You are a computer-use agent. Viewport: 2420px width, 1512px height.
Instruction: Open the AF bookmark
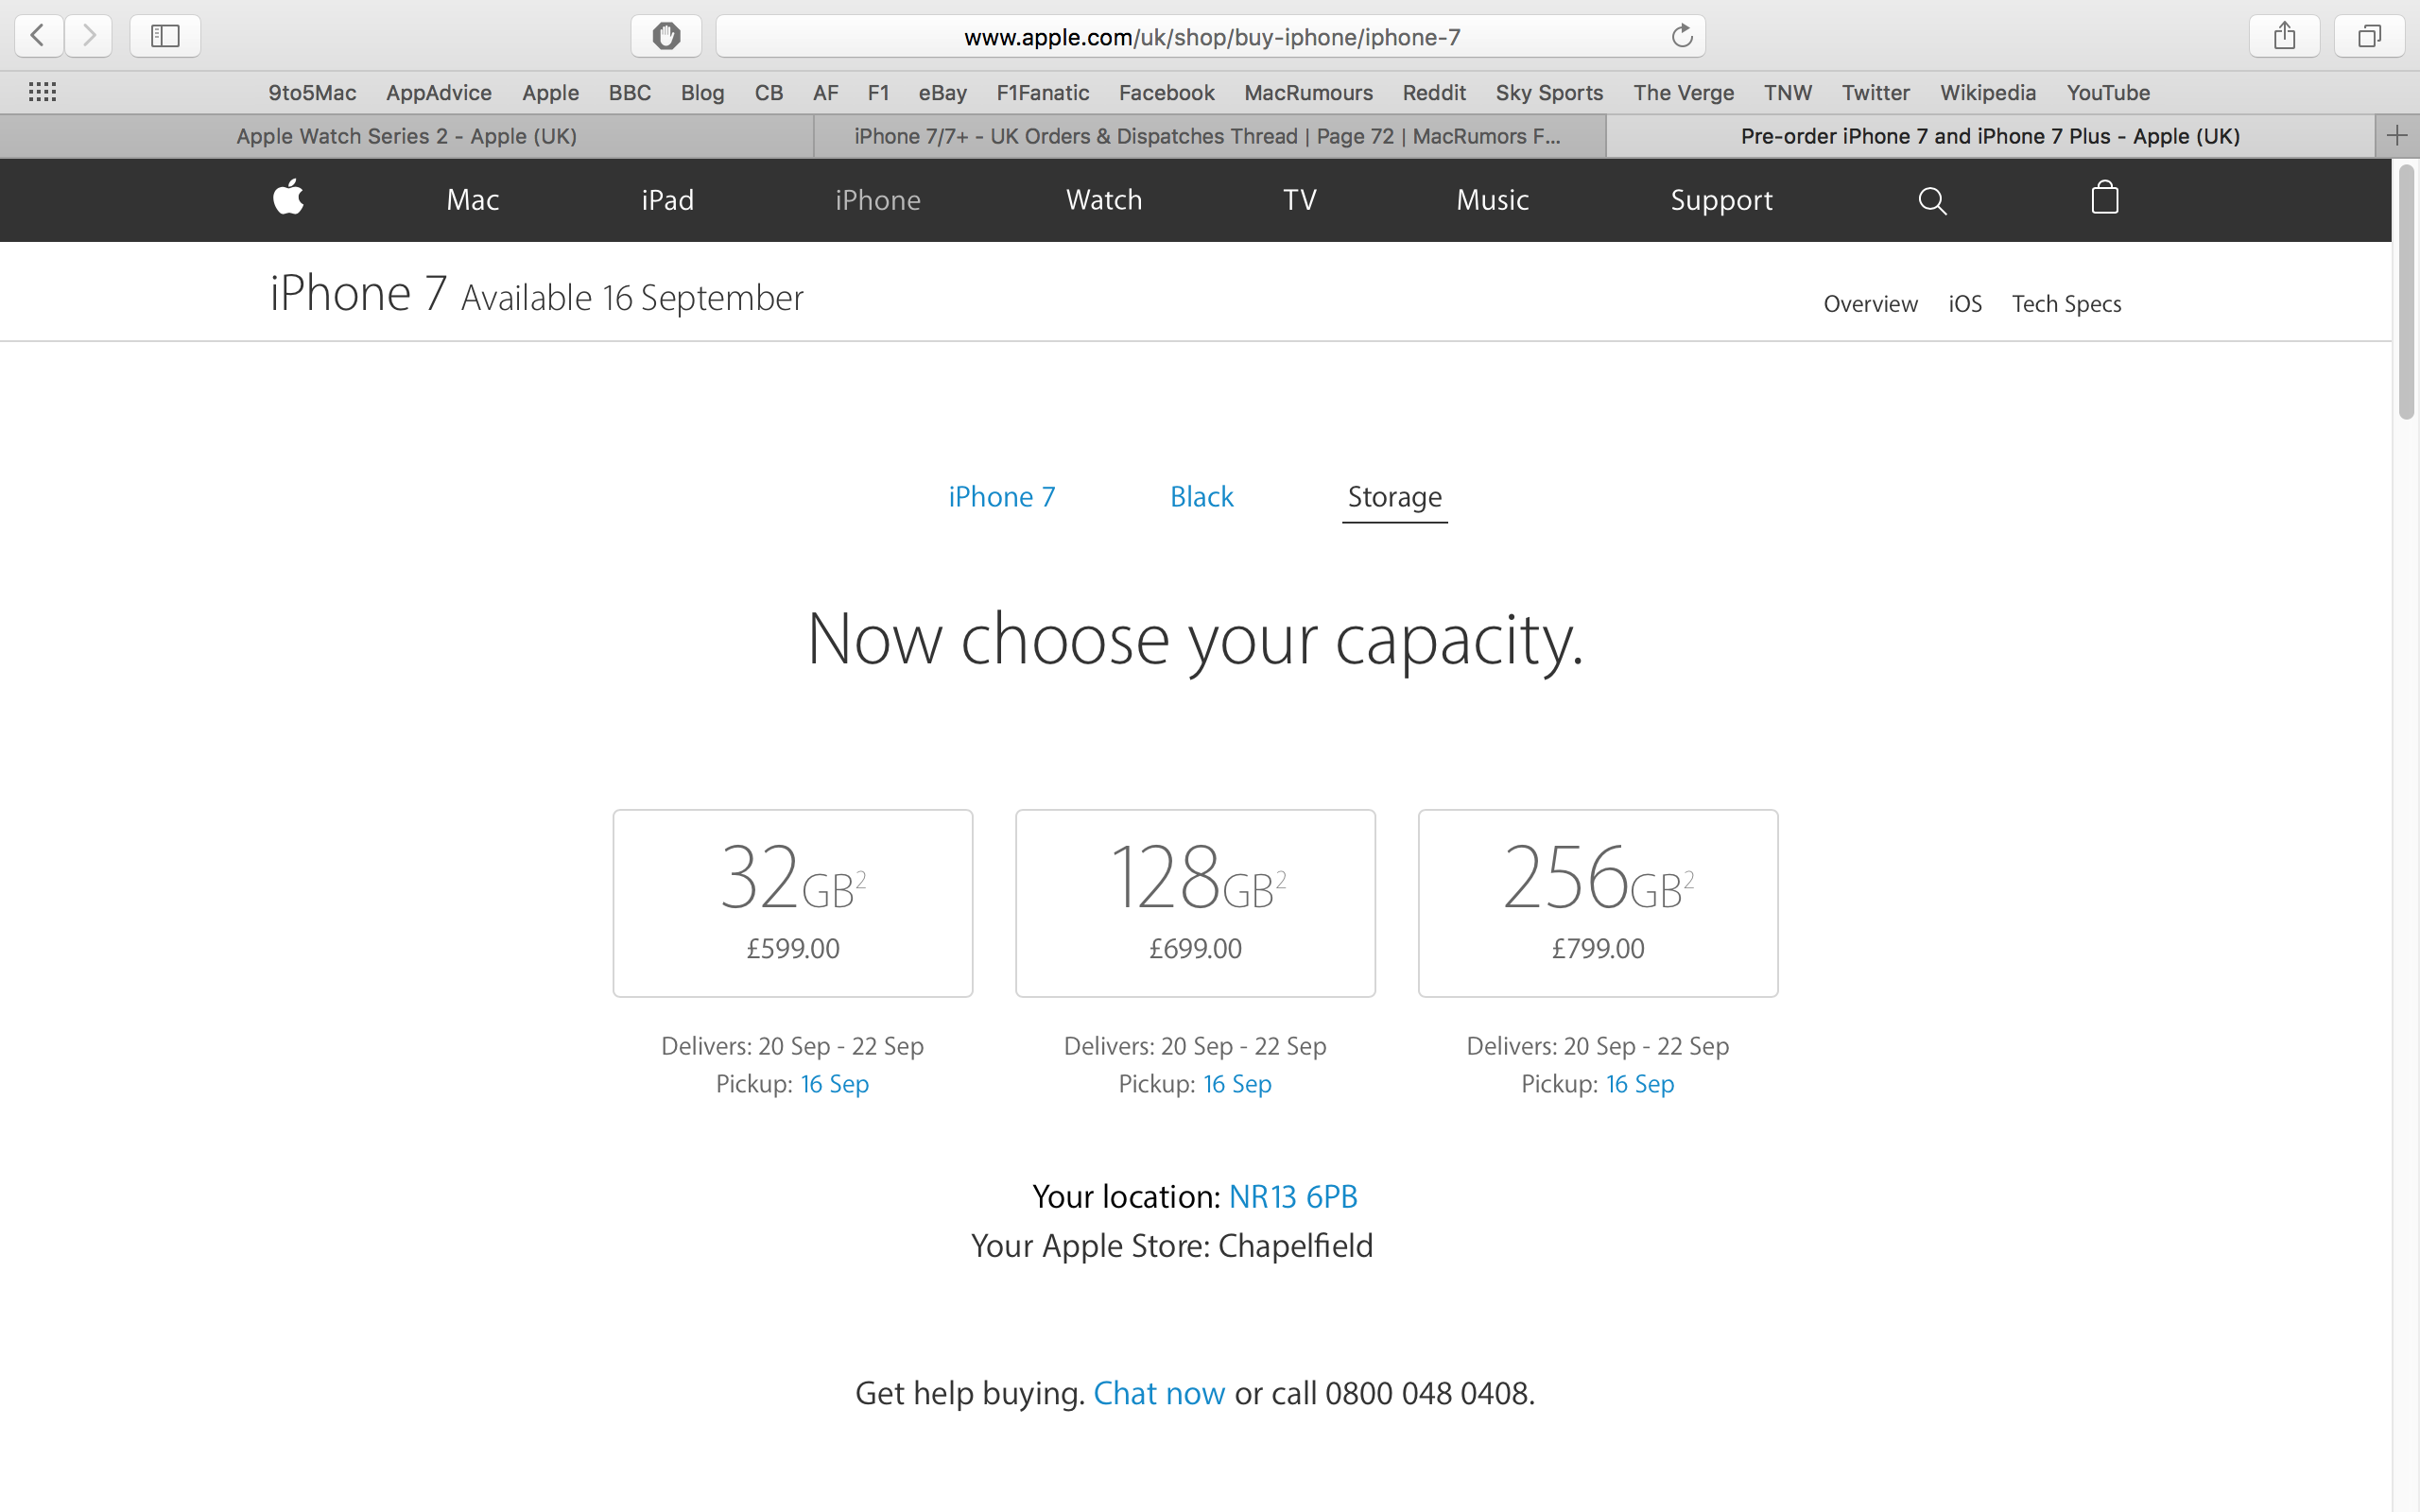pos(826,92)
